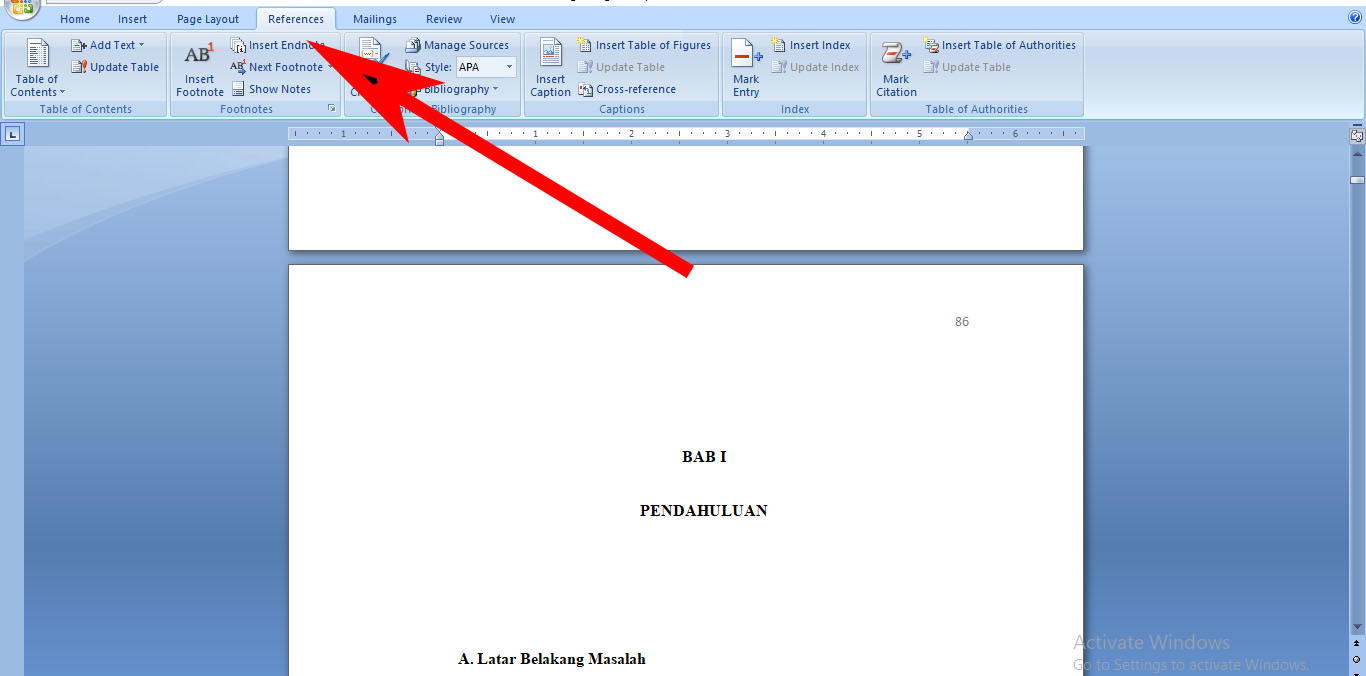Expand the Add Text dropdown

coord(108,45)
